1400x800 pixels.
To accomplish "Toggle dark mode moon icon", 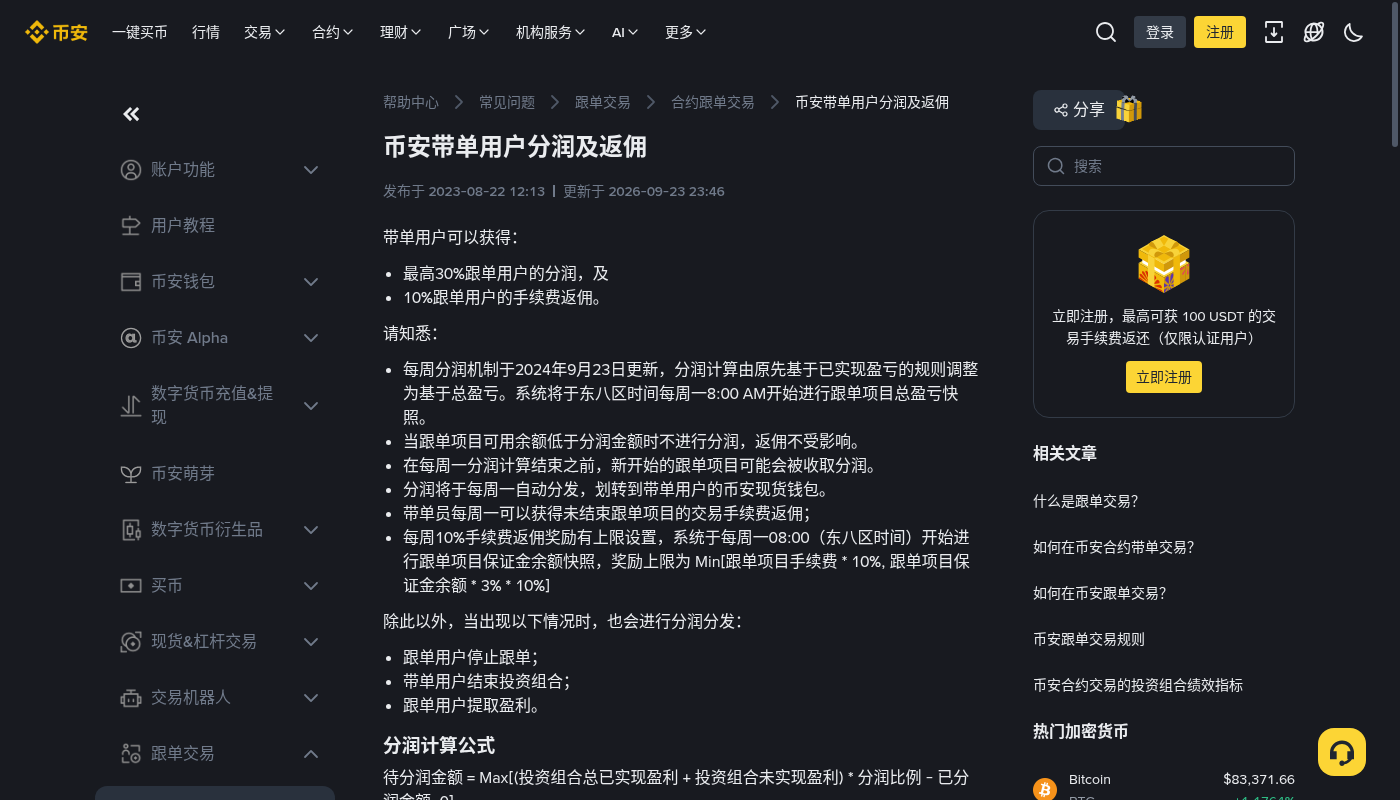I will (1354, 32).
